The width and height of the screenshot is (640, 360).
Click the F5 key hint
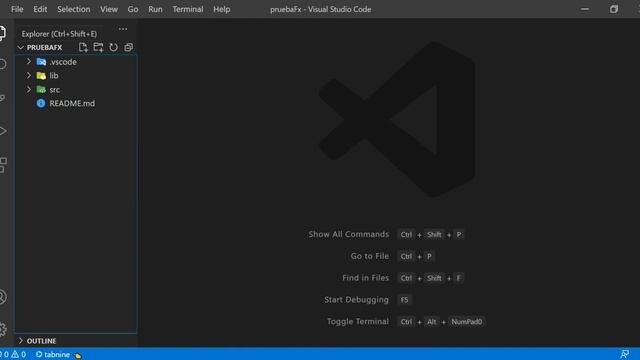[x=404, y=300]
